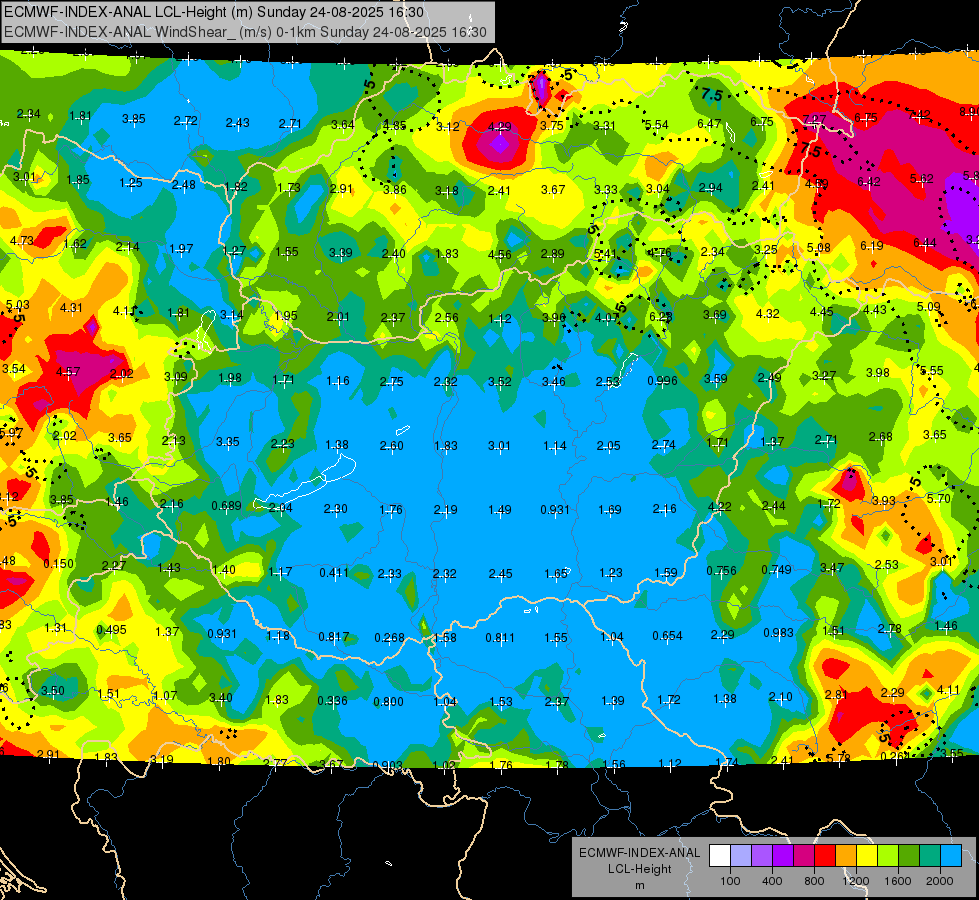Click the LCL-Height label in the legend
Screen dimensions: 979x900
click(639, 869)
